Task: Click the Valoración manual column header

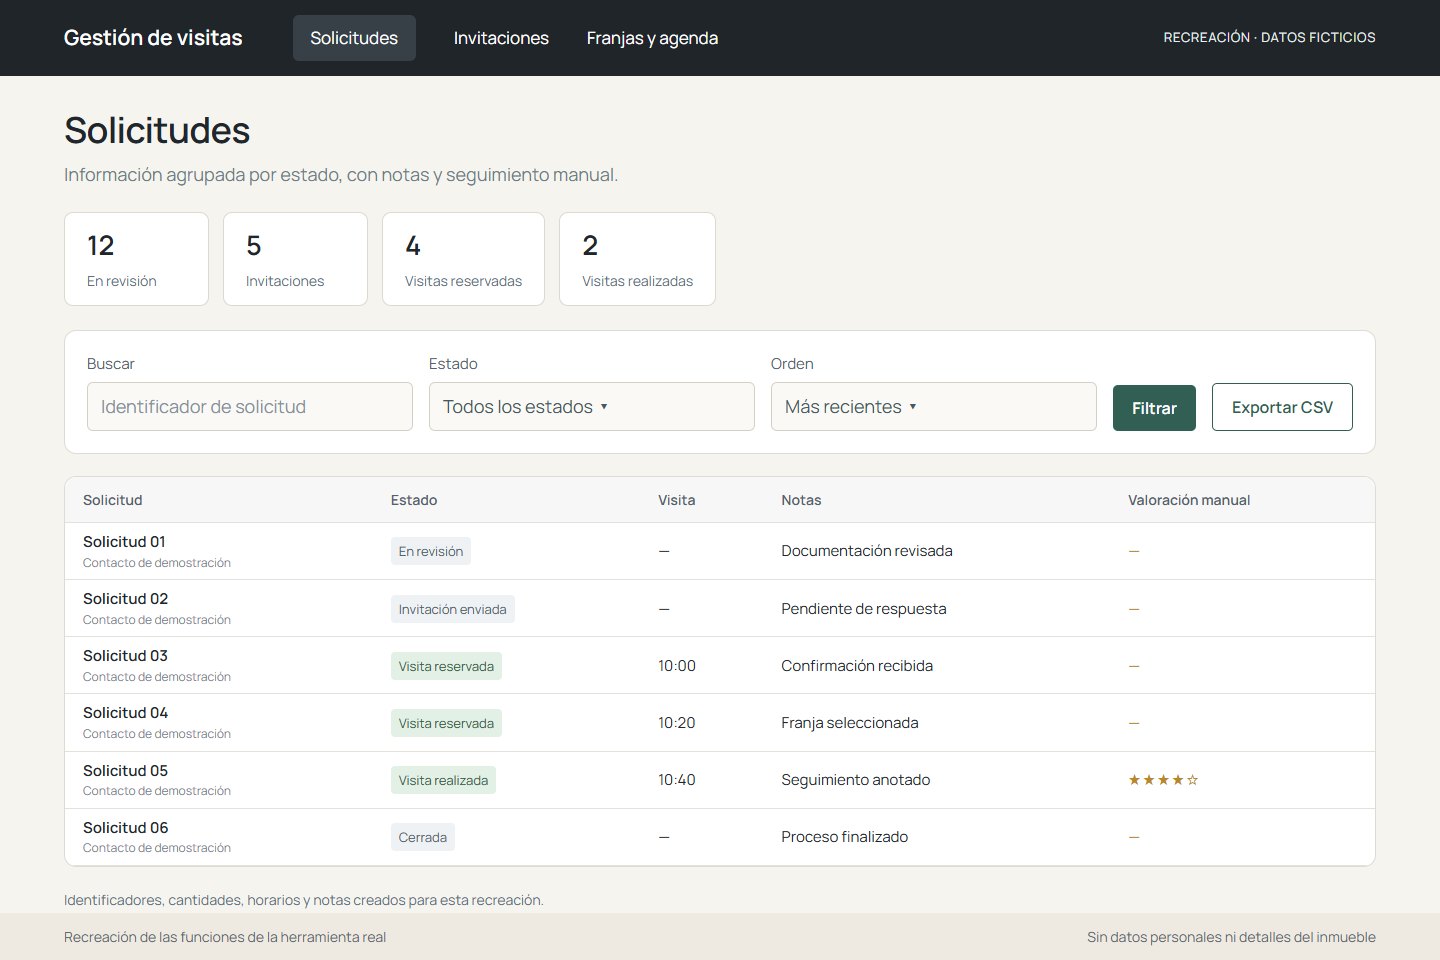Action: click(x=1189, y=500)
